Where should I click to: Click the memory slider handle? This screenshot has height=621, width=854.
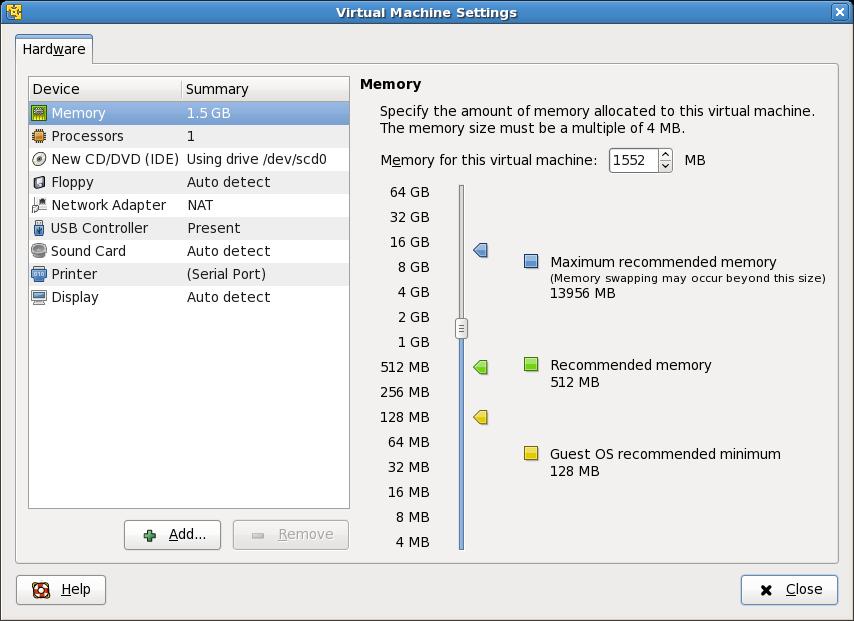(461, 328)
